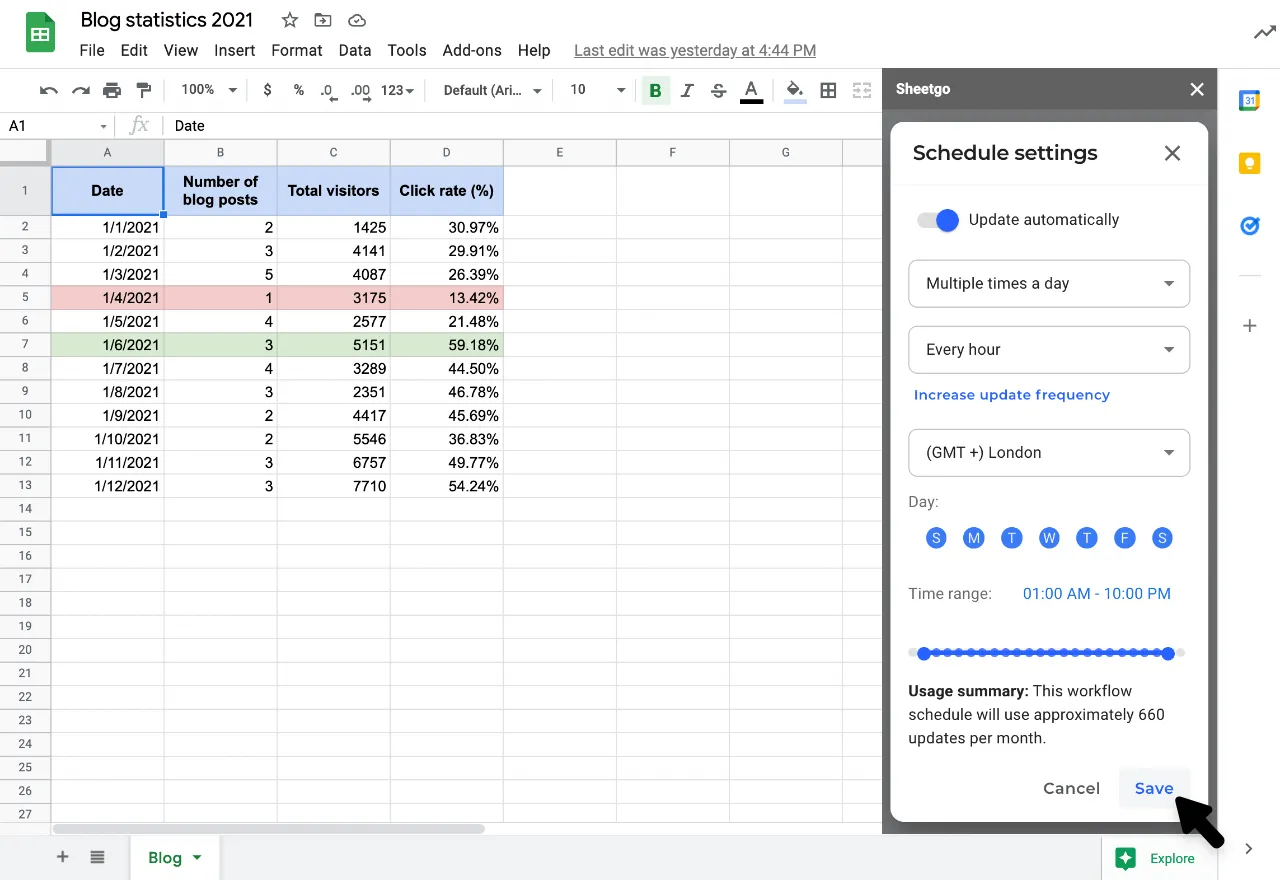Format as percent
This screenshot has height=880, width=1280.
pyautogui.click(x=298, y=90)
